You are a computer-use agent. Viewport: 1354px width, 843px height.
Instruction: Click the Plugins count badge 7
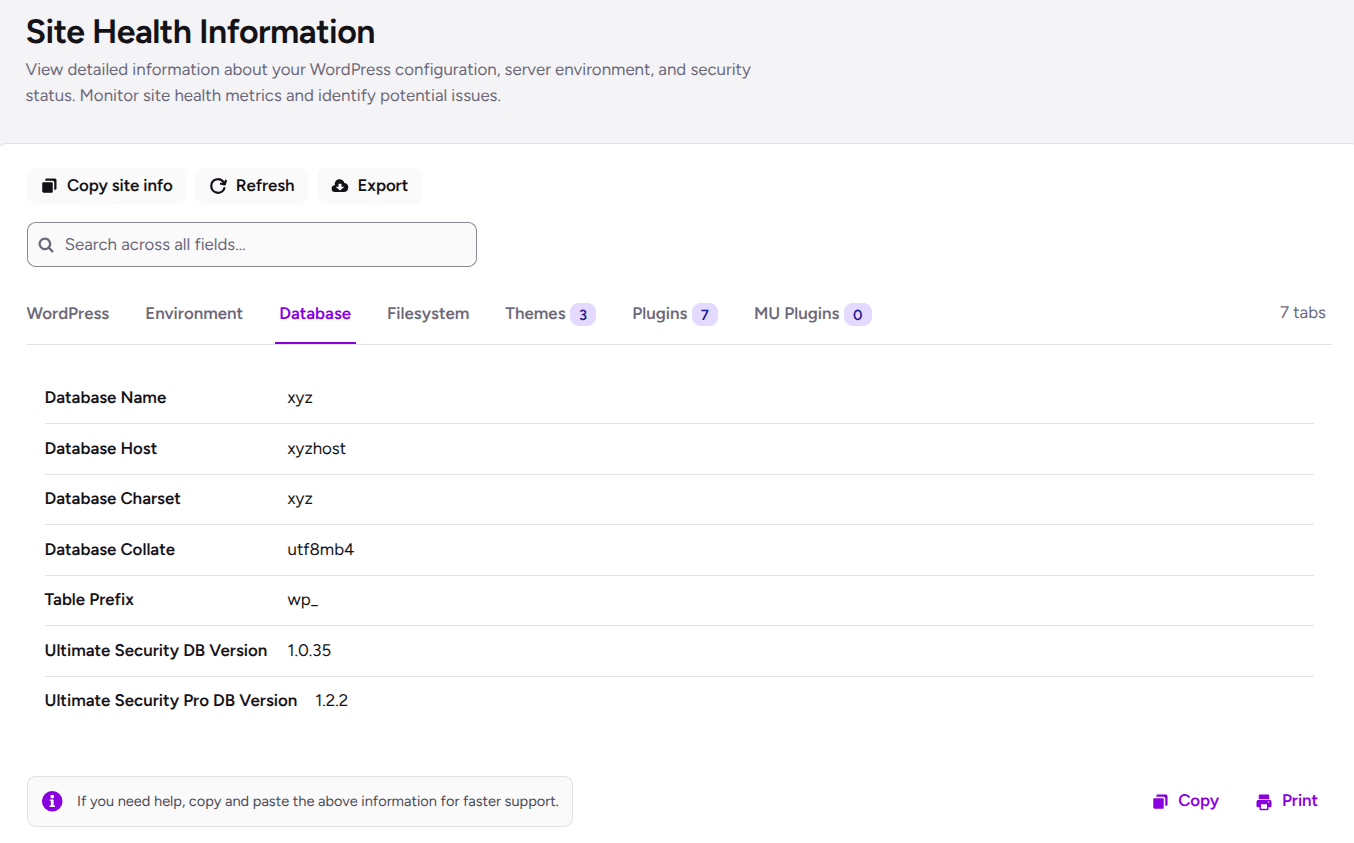tap(705, 315)
